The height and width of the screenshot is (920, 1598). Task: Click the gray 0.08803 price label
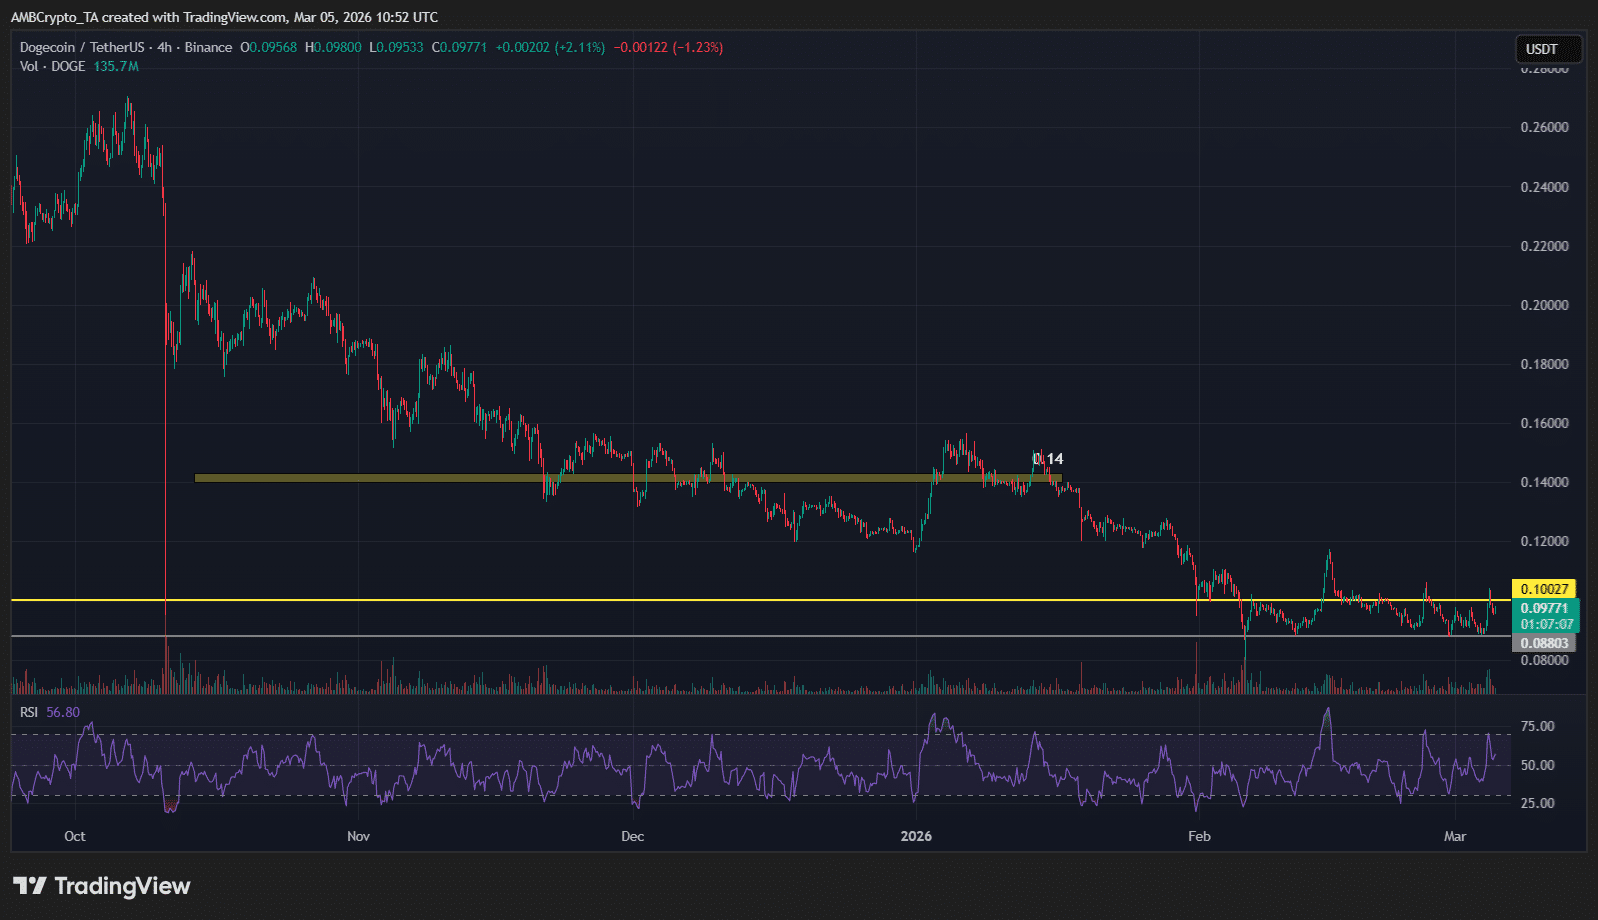1544,643
